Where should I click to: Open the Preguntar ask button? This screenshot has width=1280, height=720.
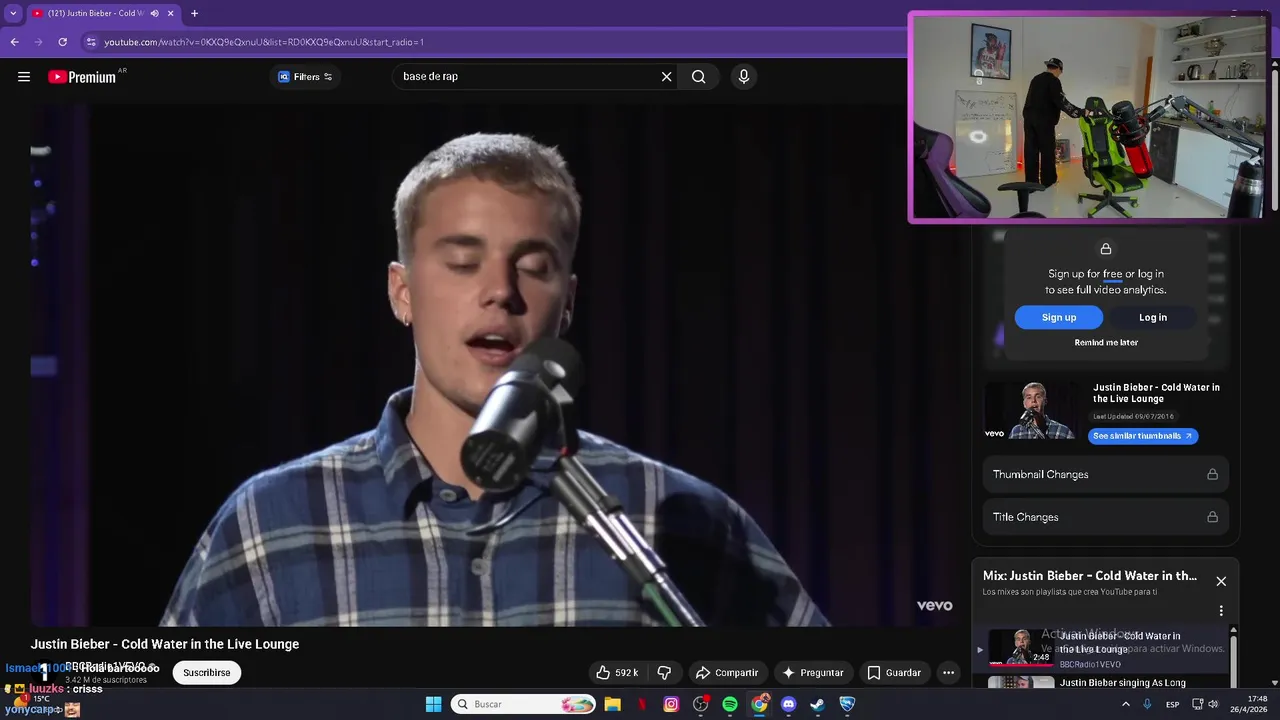(x=813, y=673)
